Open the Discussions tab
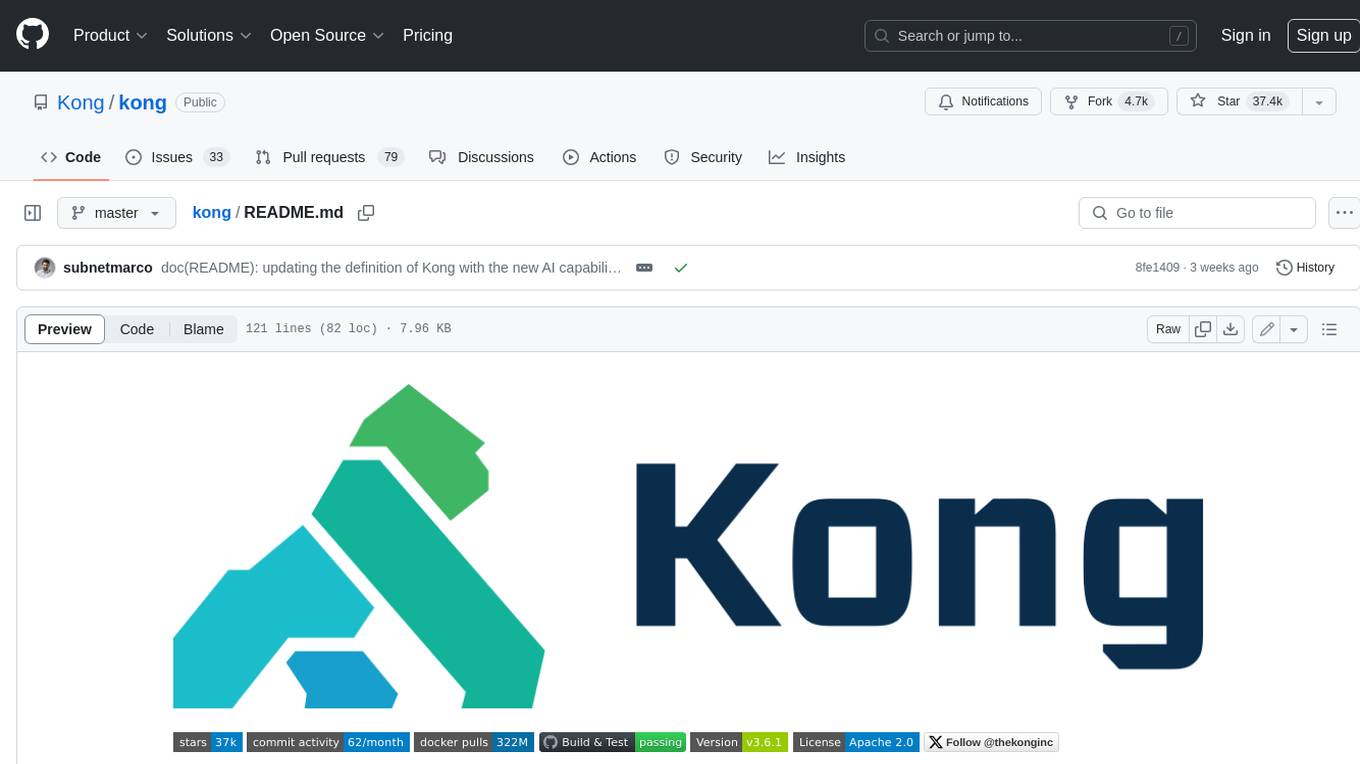Image resolution: width=1360 pixels, height=764 pixels. pos(481,157)
